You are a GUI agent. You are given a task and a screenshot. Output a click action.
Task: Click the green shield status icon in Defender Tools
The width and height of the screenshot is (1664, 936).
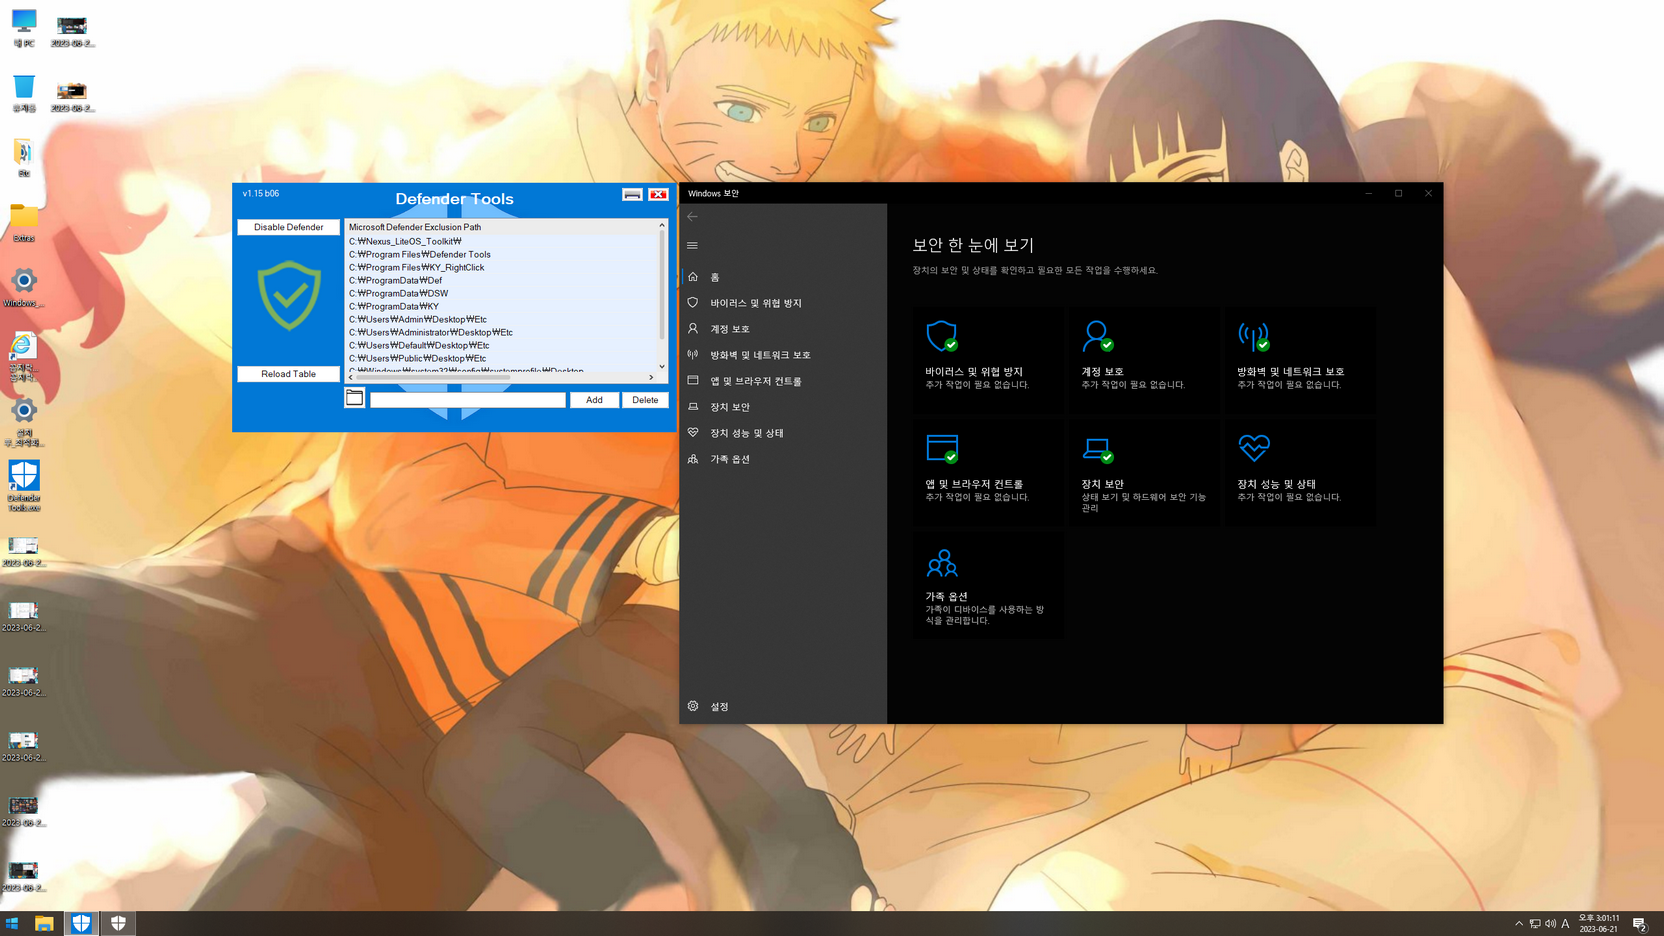(289, 295)
